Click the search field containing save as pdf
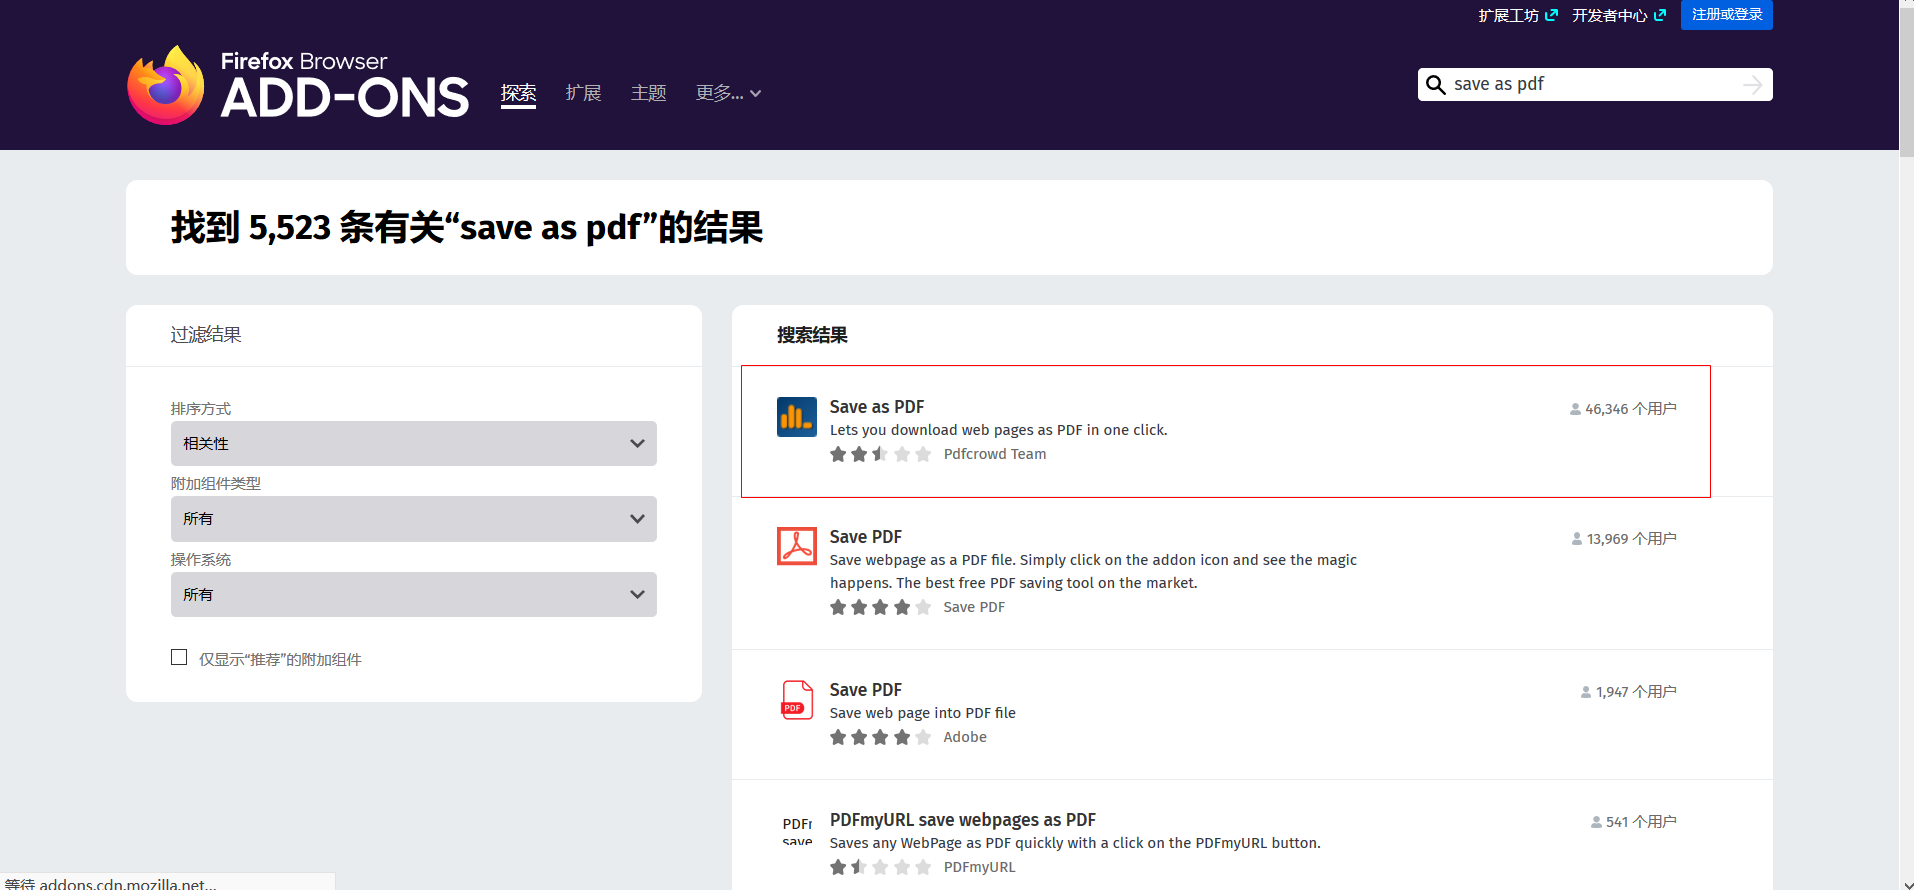The width and height of the screenshot is (1914, 890). (x=1594, y=85)
